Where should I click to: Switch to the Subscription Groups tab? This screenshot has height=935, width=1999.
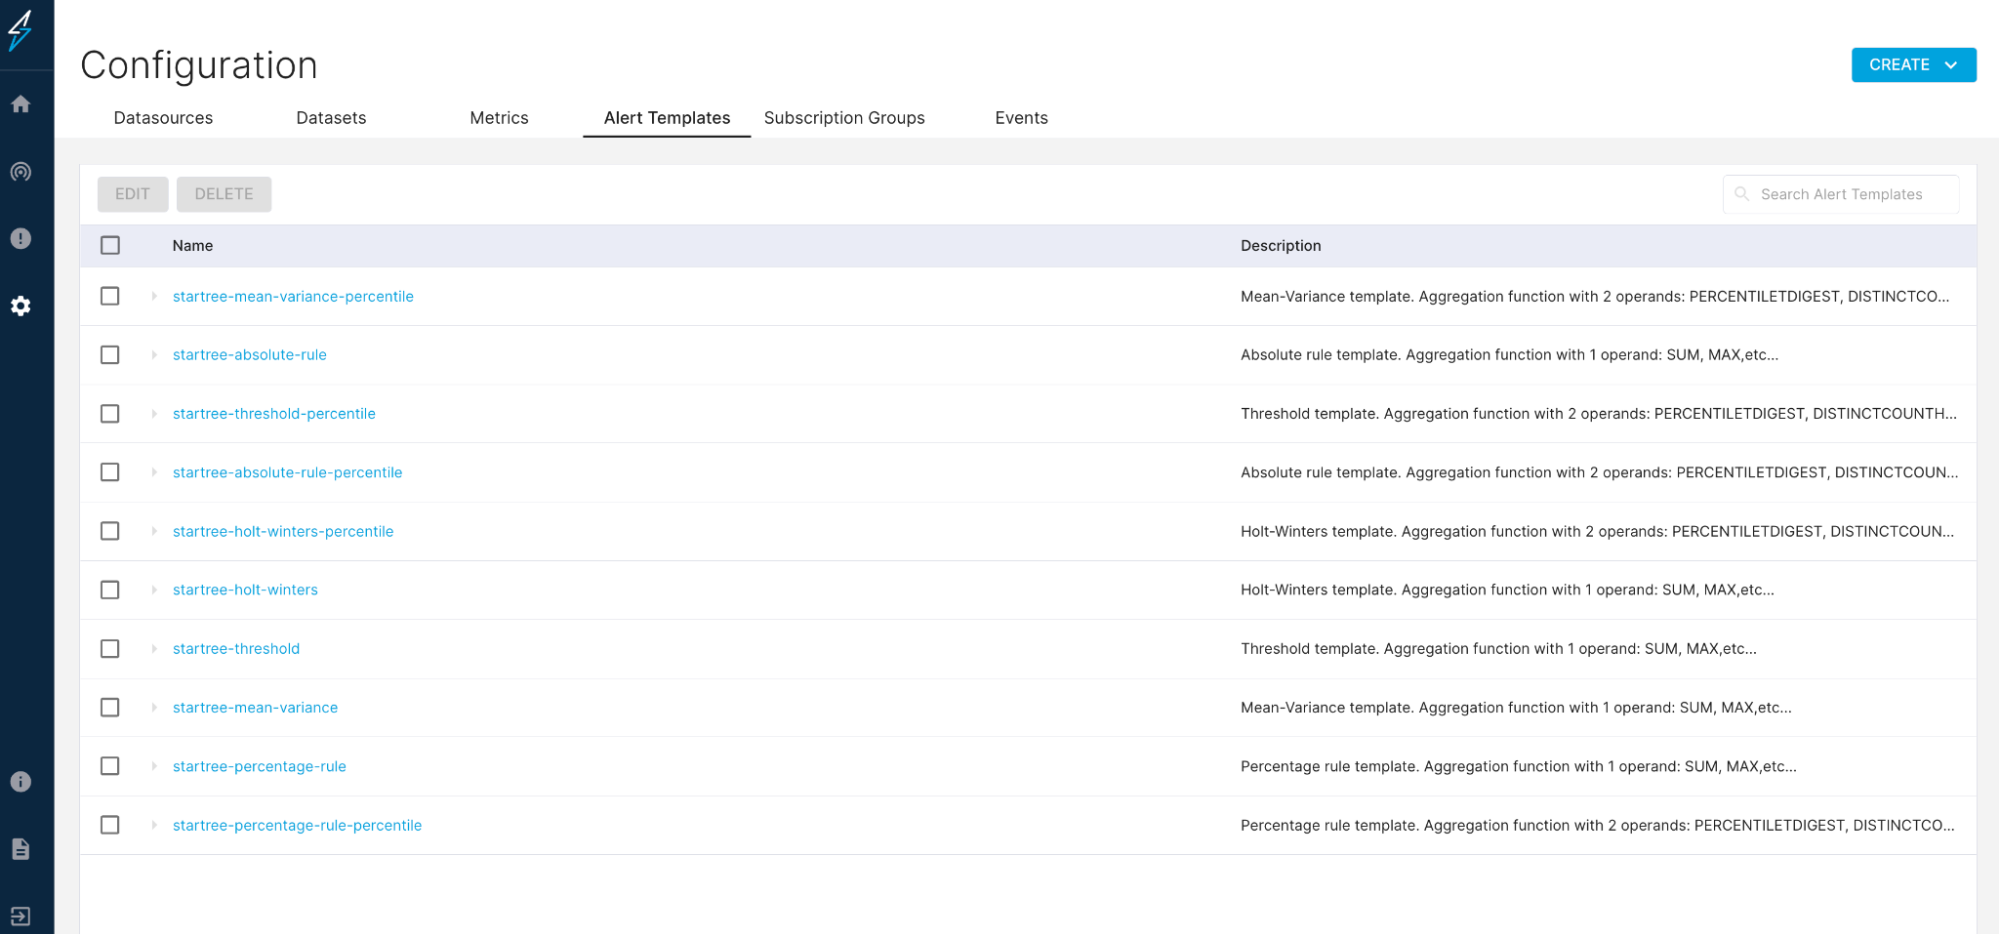(844, 117)
